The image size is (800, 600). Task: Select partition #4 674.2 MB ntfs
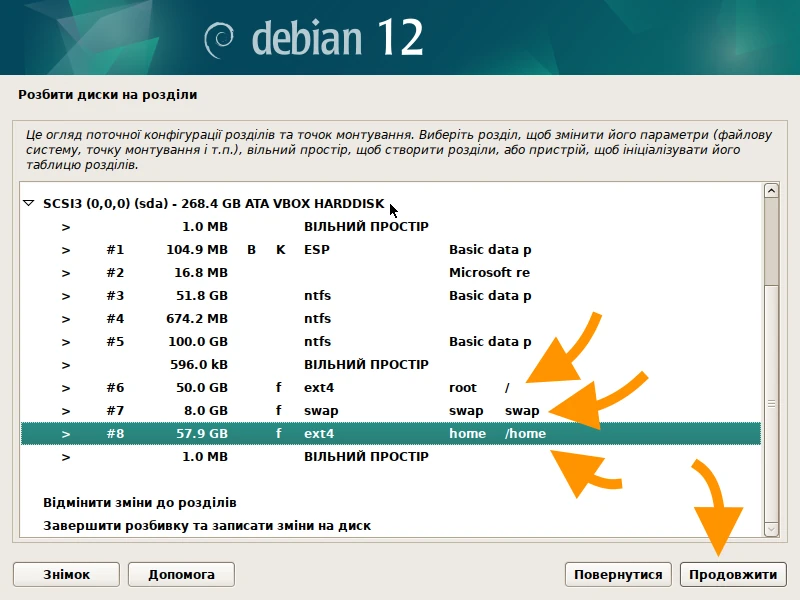(391, 318)
